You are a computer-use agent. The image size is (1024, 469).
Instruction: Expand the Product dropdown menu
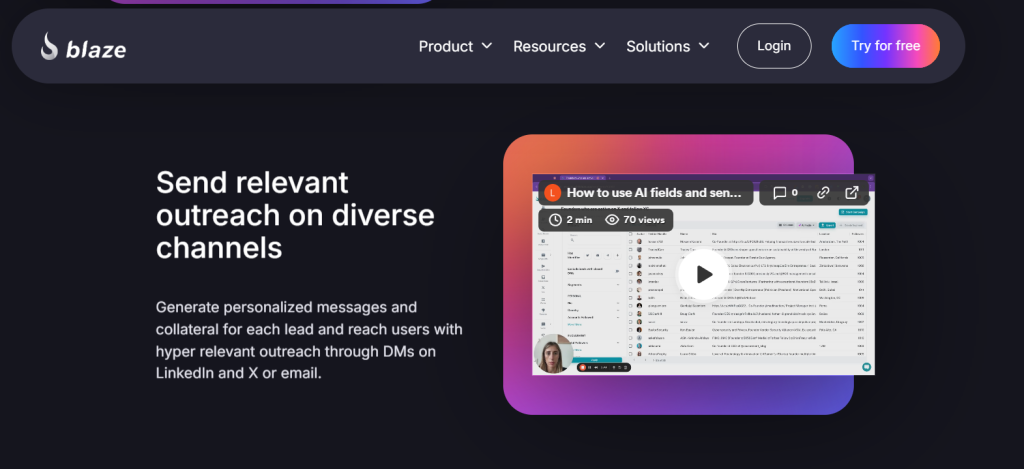tap(446, 46)
